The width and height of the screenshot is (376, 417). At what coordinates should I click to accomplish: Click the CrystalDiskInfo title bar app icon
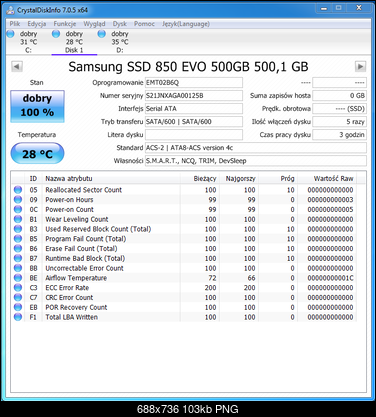pos(10,10)
